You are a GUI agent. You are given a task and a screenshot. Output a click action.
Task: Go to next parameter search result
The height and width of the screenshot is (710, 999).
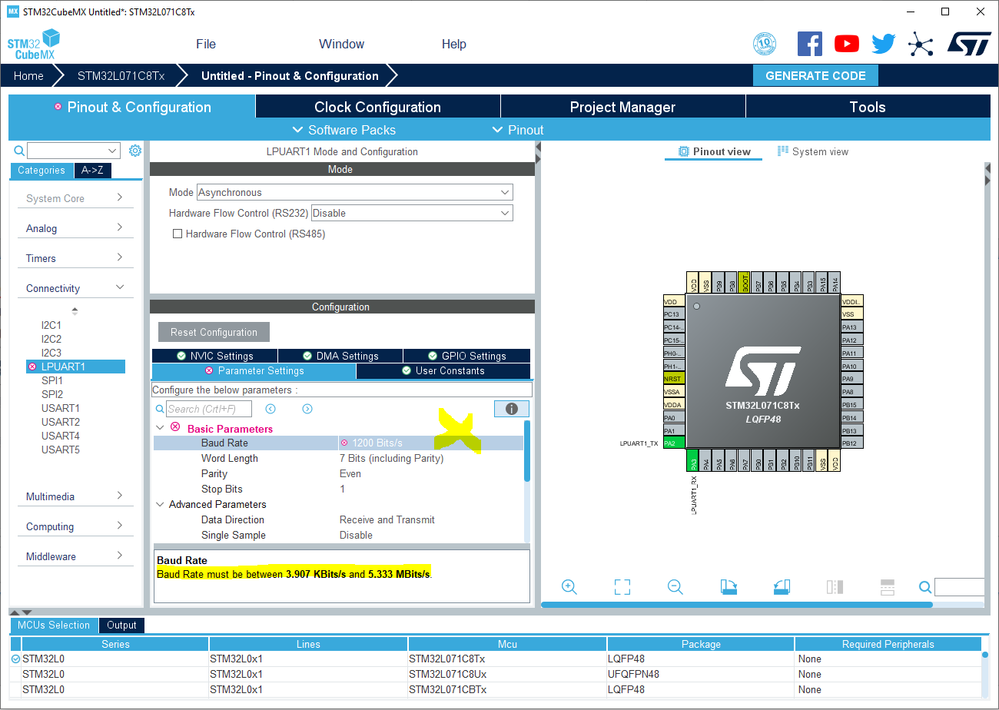(x=307, y=409)
